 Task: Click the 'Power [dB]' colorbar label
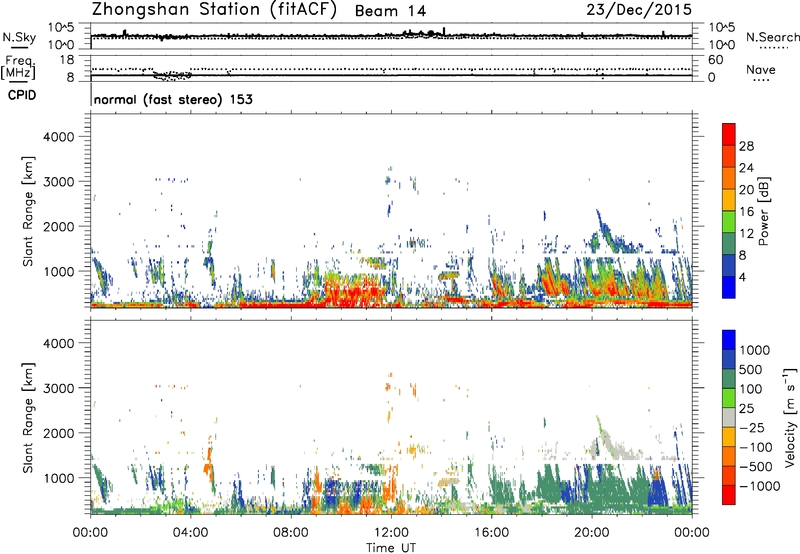(763, 211)
